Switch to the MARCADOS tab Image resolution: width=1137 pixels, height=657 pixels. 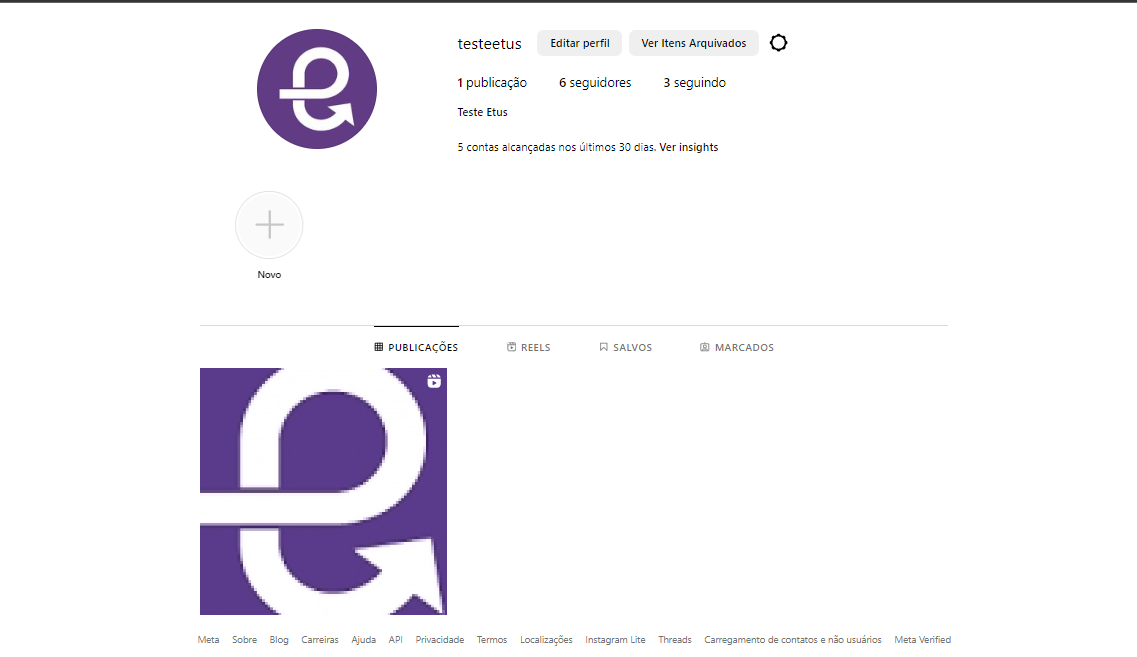(x=737, y=347)
